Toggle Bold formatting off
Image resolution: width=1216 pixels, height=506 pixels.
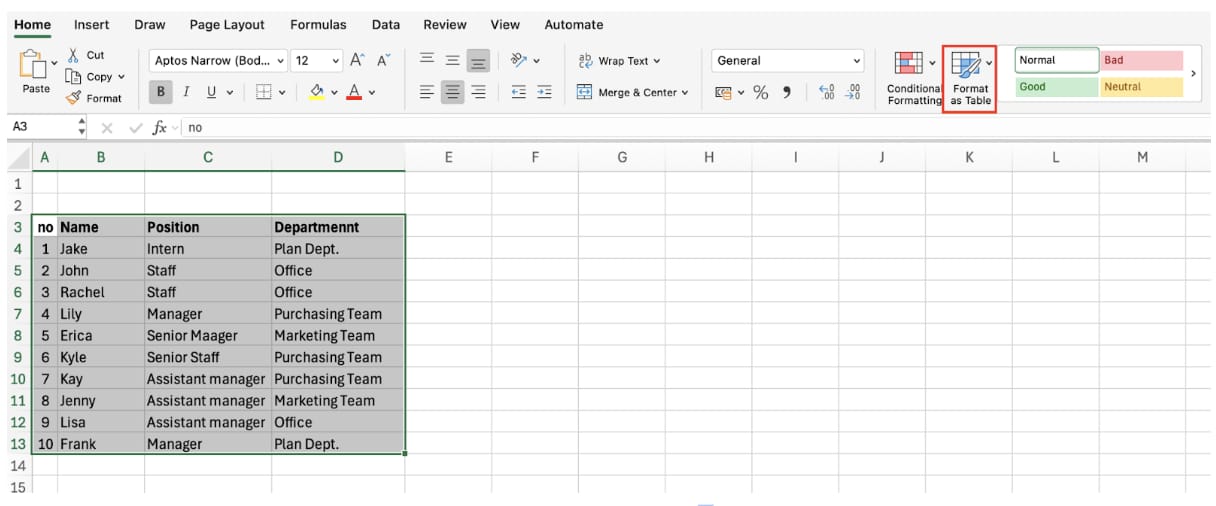(160, 92)
